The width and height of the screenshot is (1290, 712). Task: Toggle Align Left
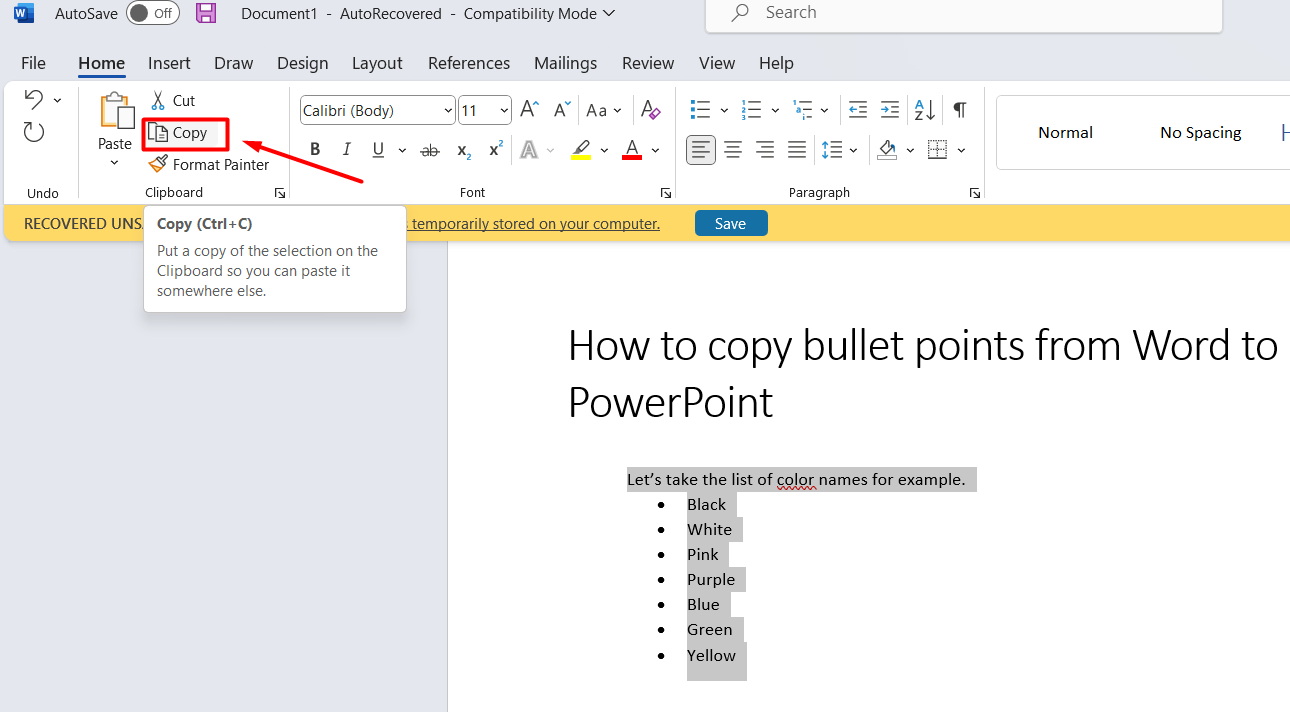click(x=701, y=150)
